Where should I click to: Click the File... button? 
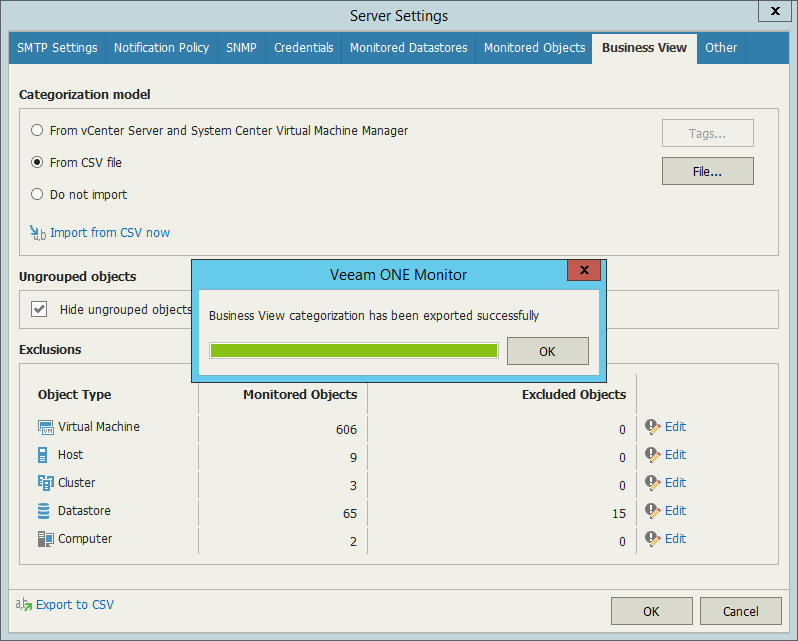[x=707, y=171]
